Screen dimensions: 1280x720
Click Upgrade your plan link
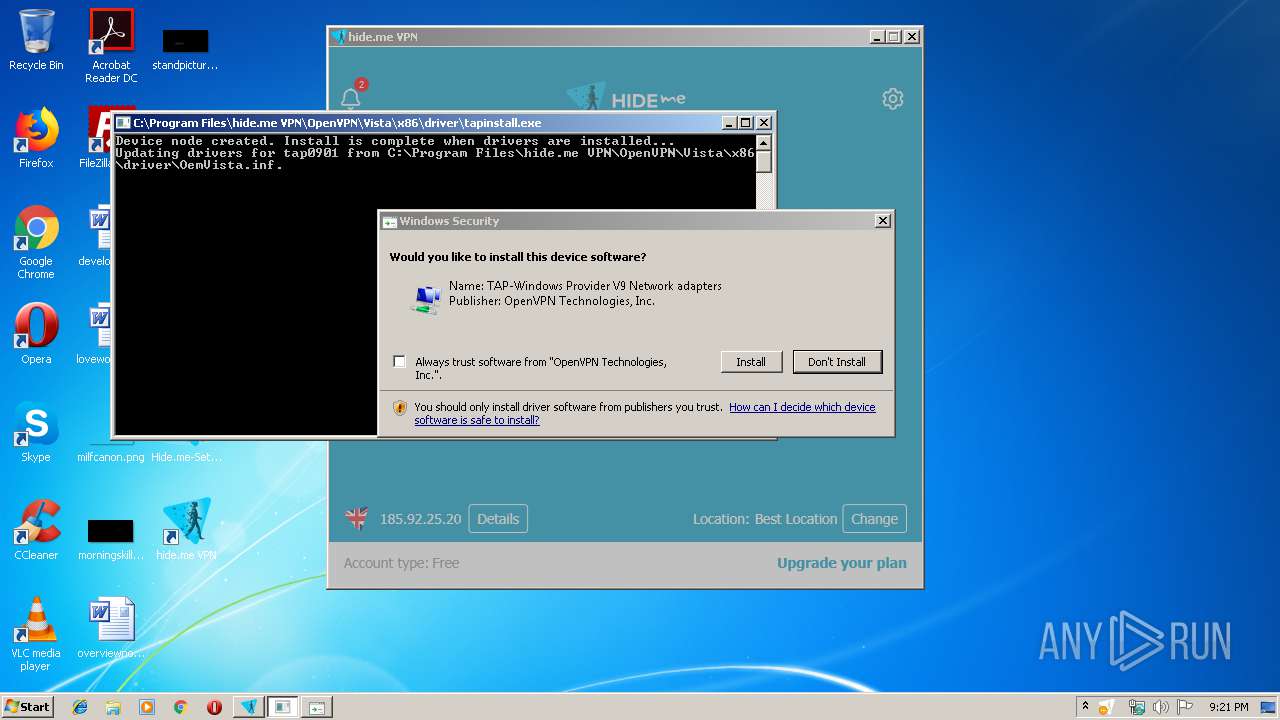pos(842,563)
